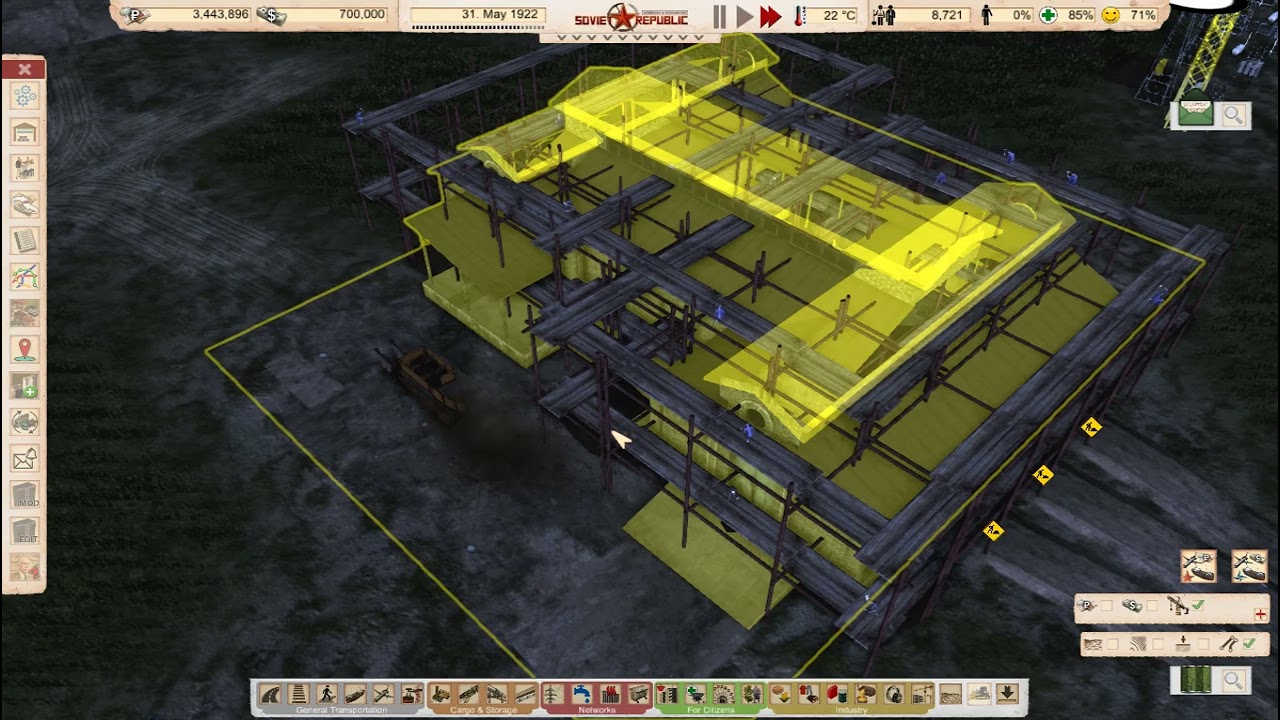Open the globe trade arrows icon
Screen dimensions: 1280x720
(25, 422)
